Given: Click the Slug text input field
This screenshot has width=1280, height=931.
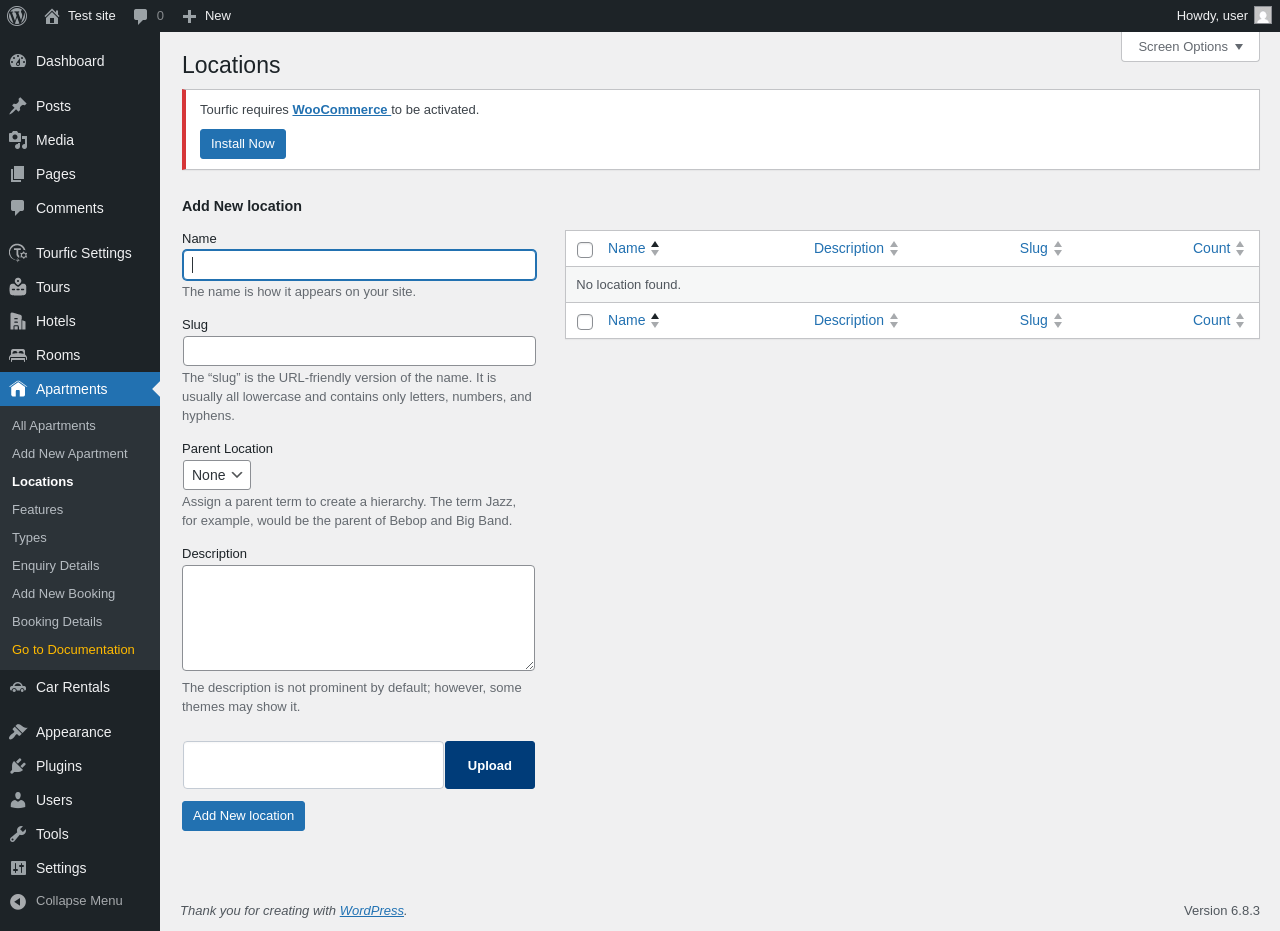Looking at the screenshot, I should (359, 351).
